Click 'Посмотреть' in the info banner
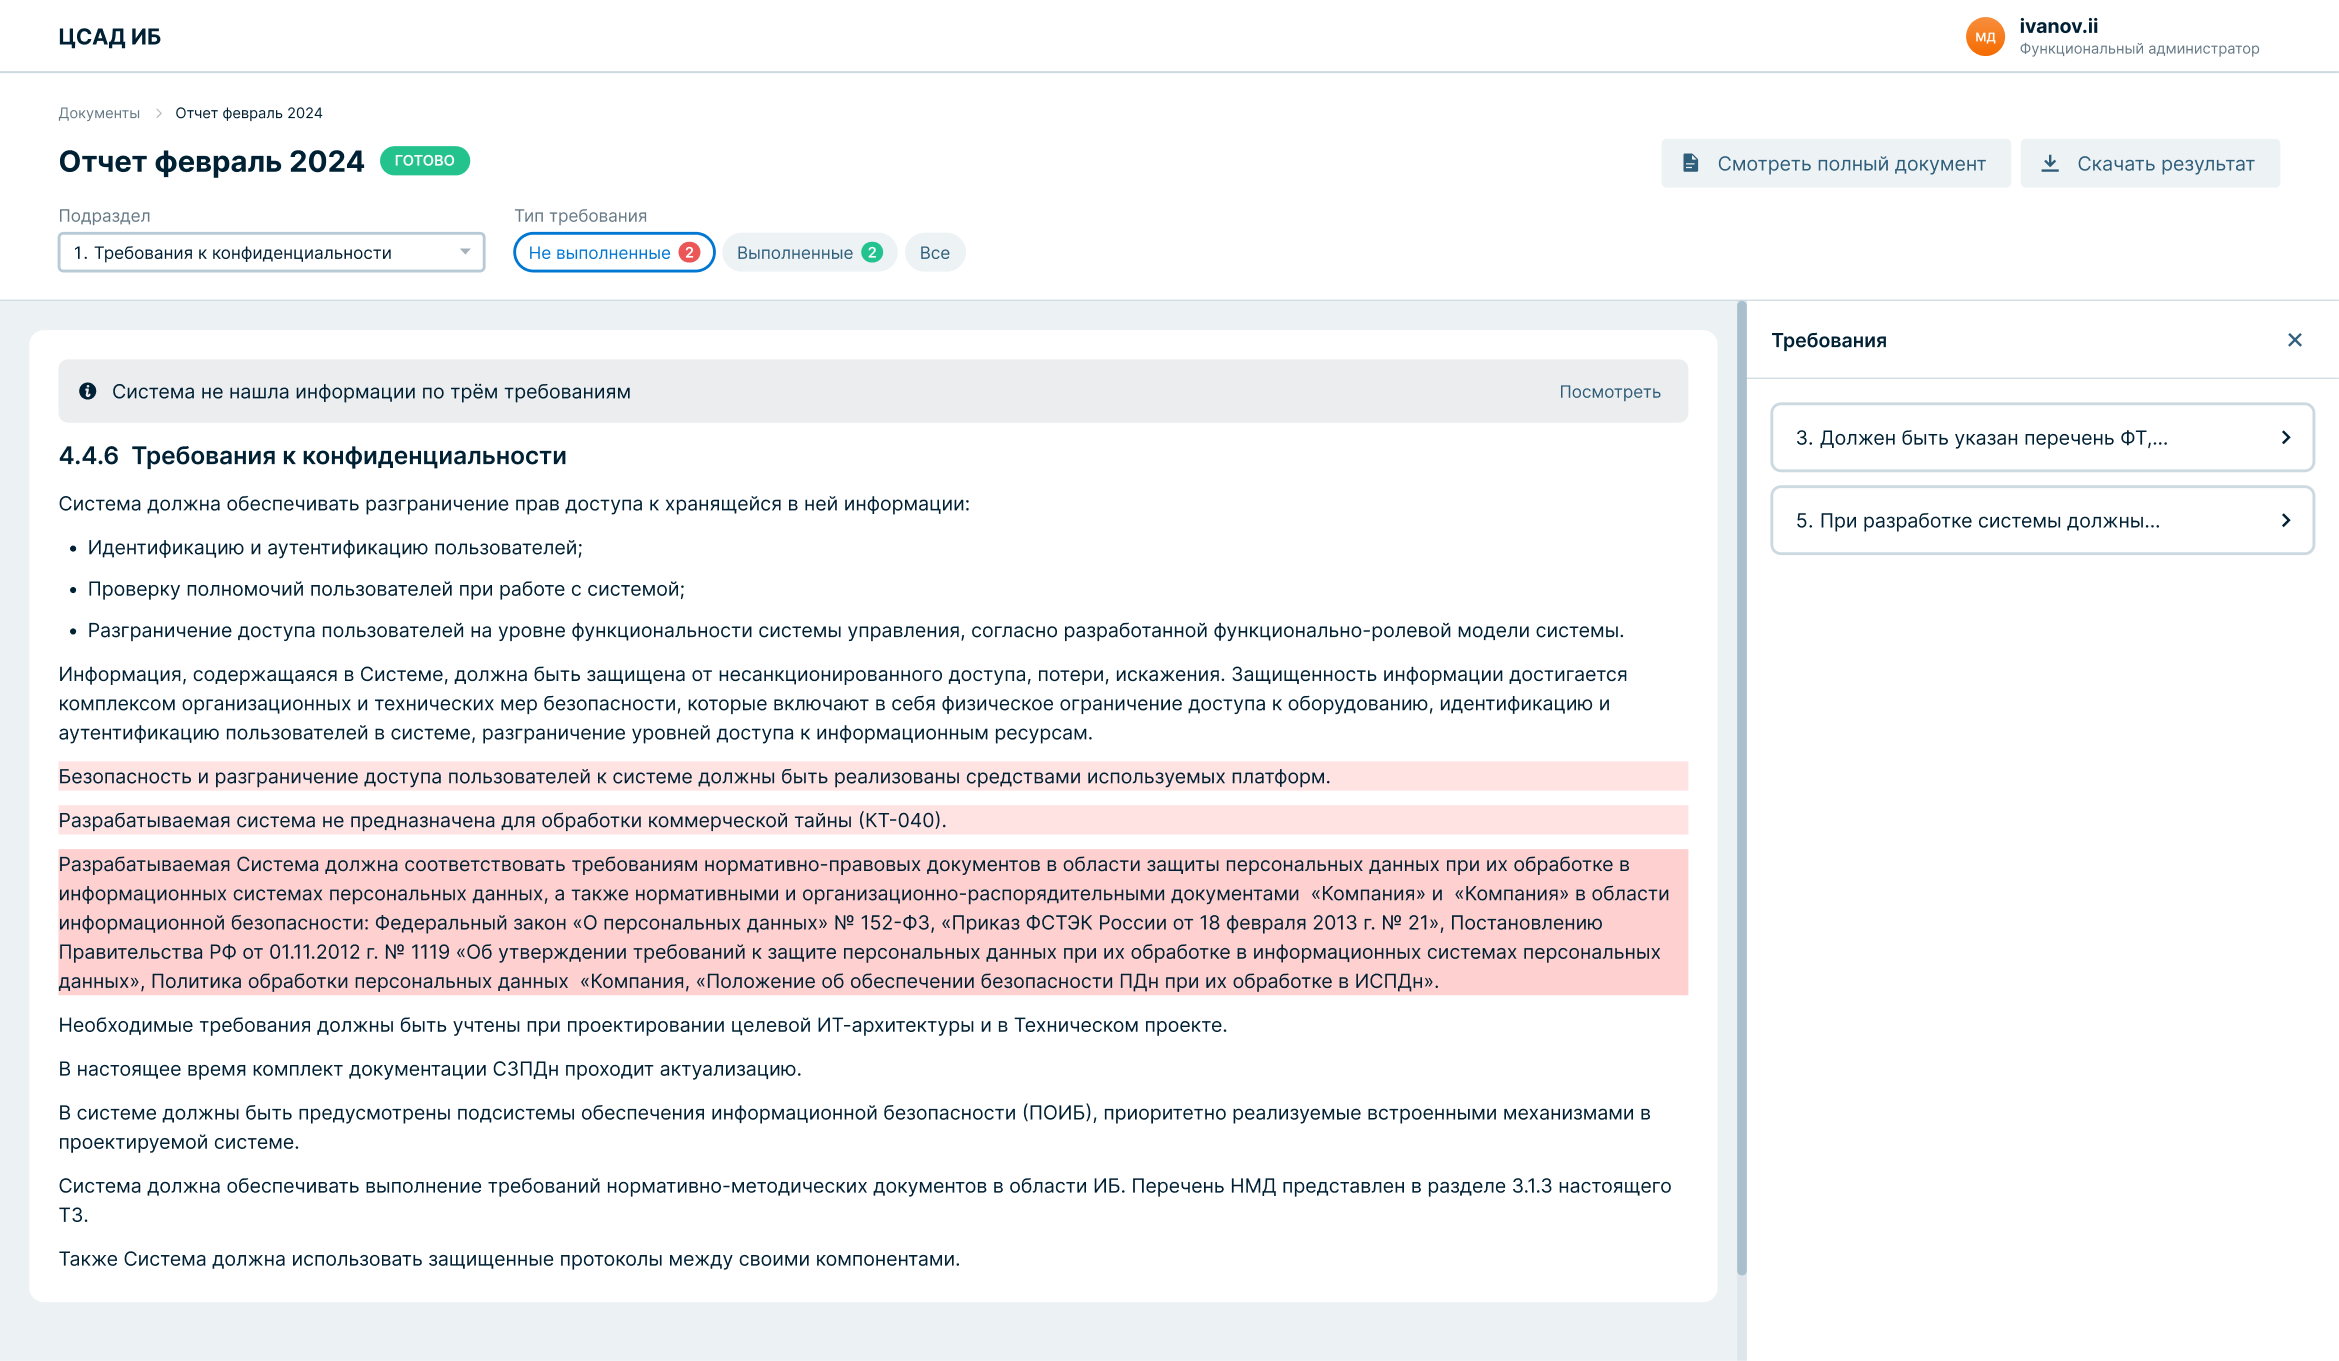The image size is (2339, 1361). coord(1609,391)
